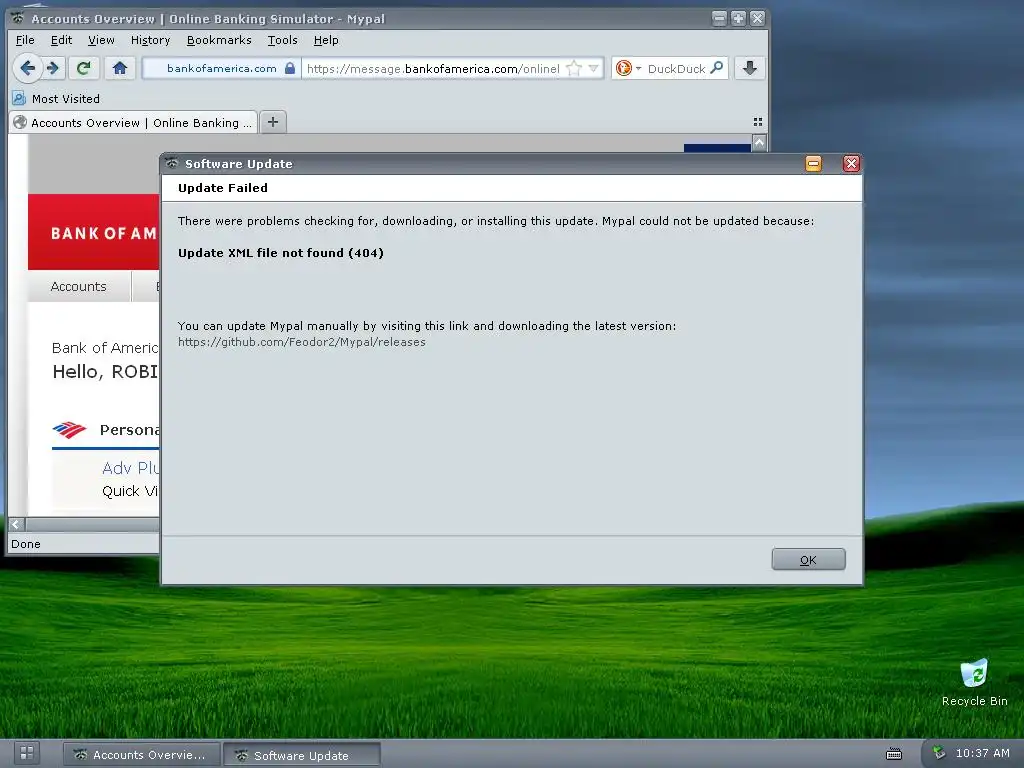The width and height of the screenshot is (1024, 768).
Task: Open the File menu
Action: (x=25, y=40)
